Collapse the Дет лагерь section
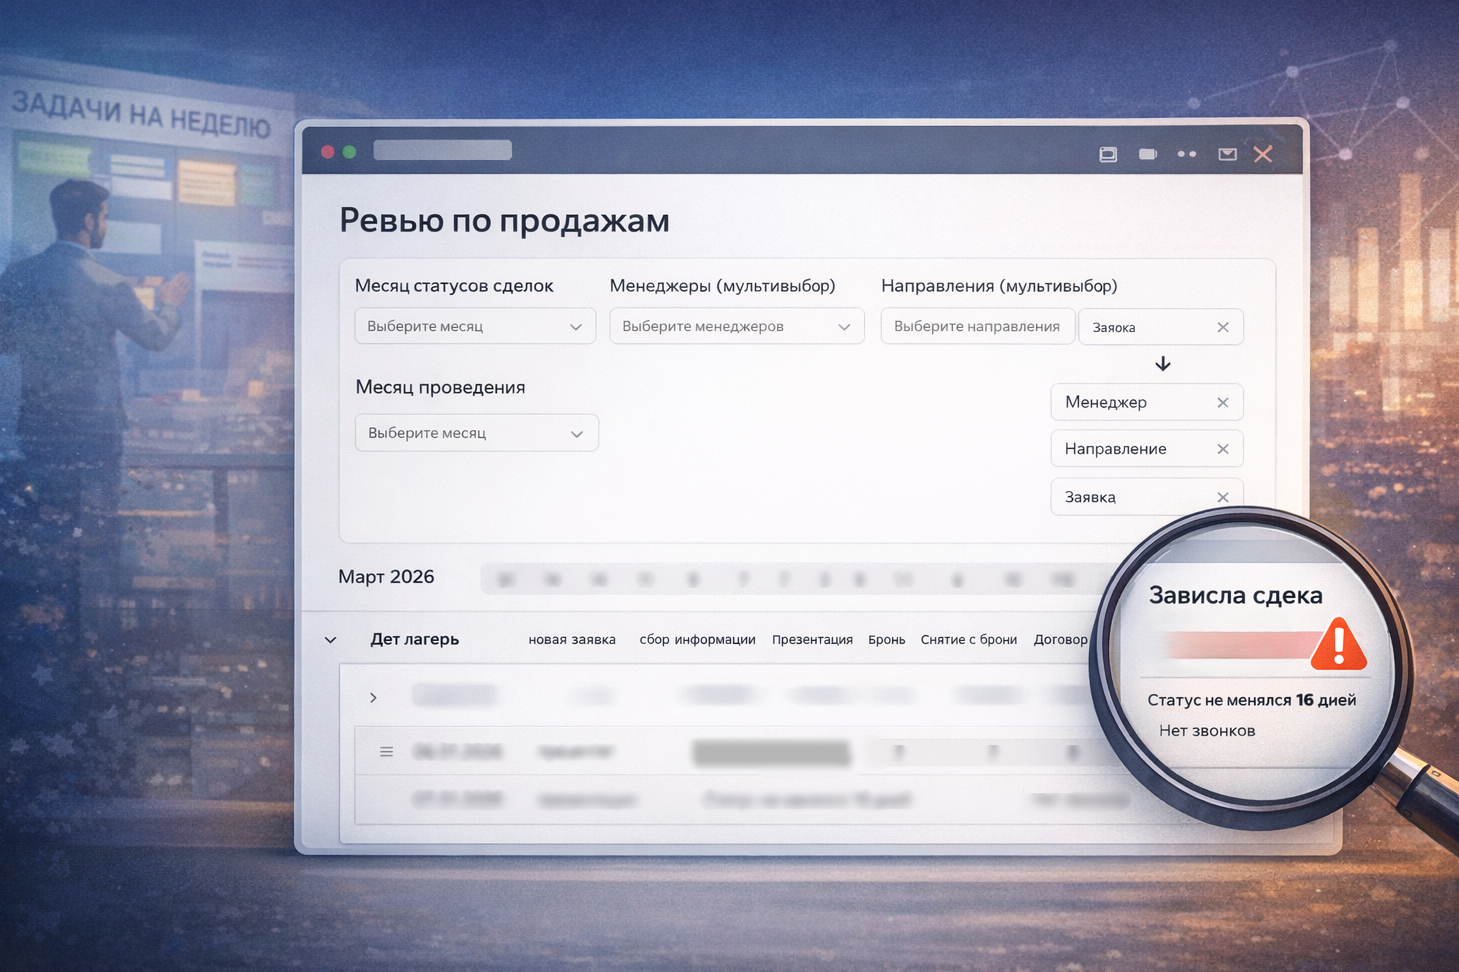Viewport: 1459px width, 972px height. click(330, 639)
